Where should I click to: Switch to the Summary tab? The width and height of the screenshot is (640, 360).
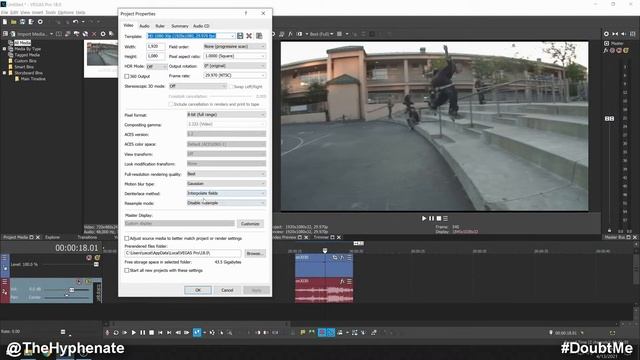180,26
